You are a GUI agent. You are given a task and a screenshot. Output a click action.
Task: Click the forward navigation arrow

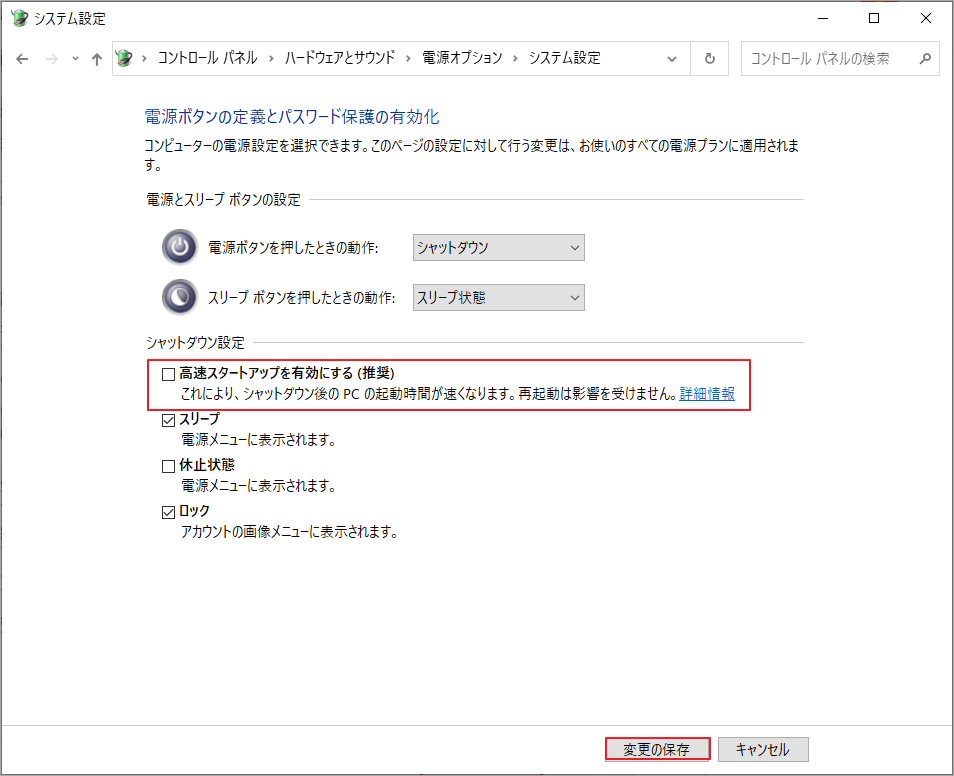click(x=52, y=59)
